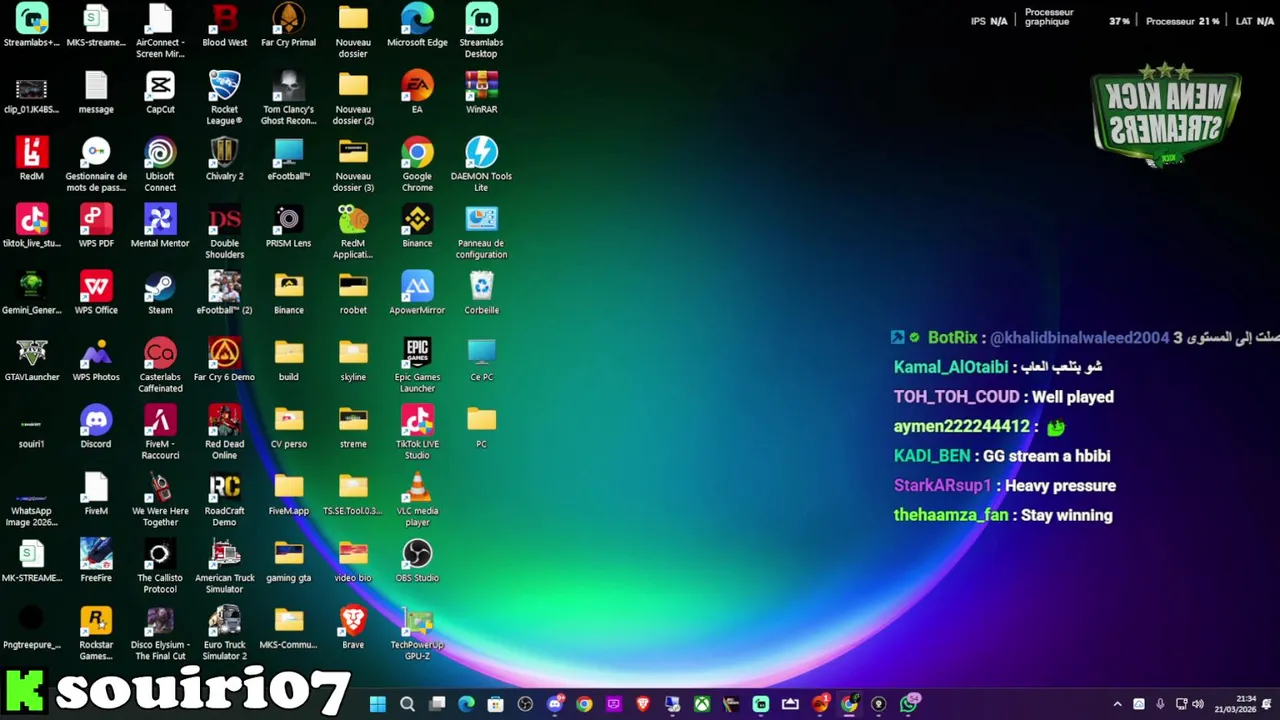Open taskbar Search

407,704
